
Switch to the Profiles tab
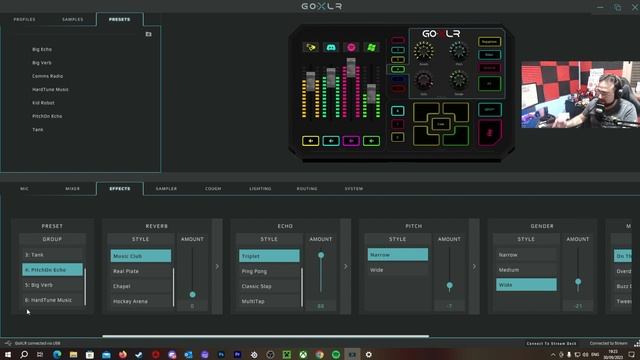pyautogui.click(x=24, y=19)
